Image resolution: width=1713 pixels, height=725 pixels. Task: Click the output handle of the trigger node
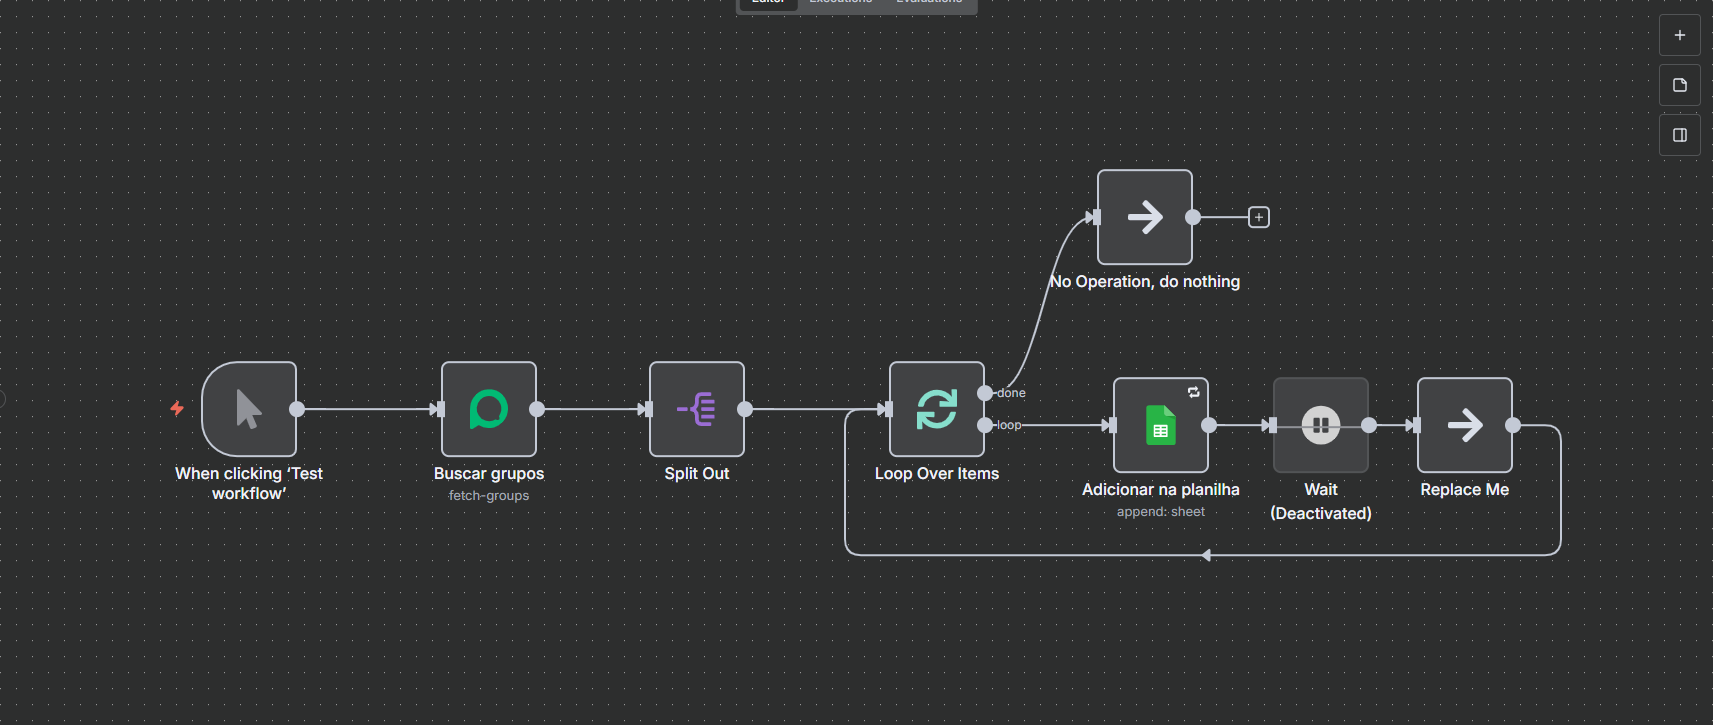(x=297, y=409)
